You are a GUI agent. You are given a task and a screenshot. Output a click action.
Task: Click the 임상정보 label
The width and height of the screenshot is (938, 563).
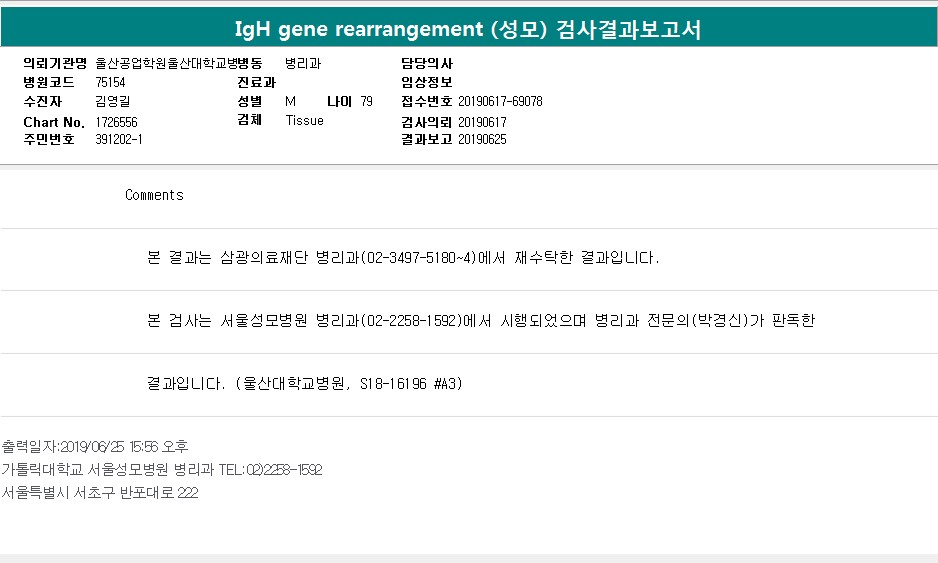coord(426,82)
